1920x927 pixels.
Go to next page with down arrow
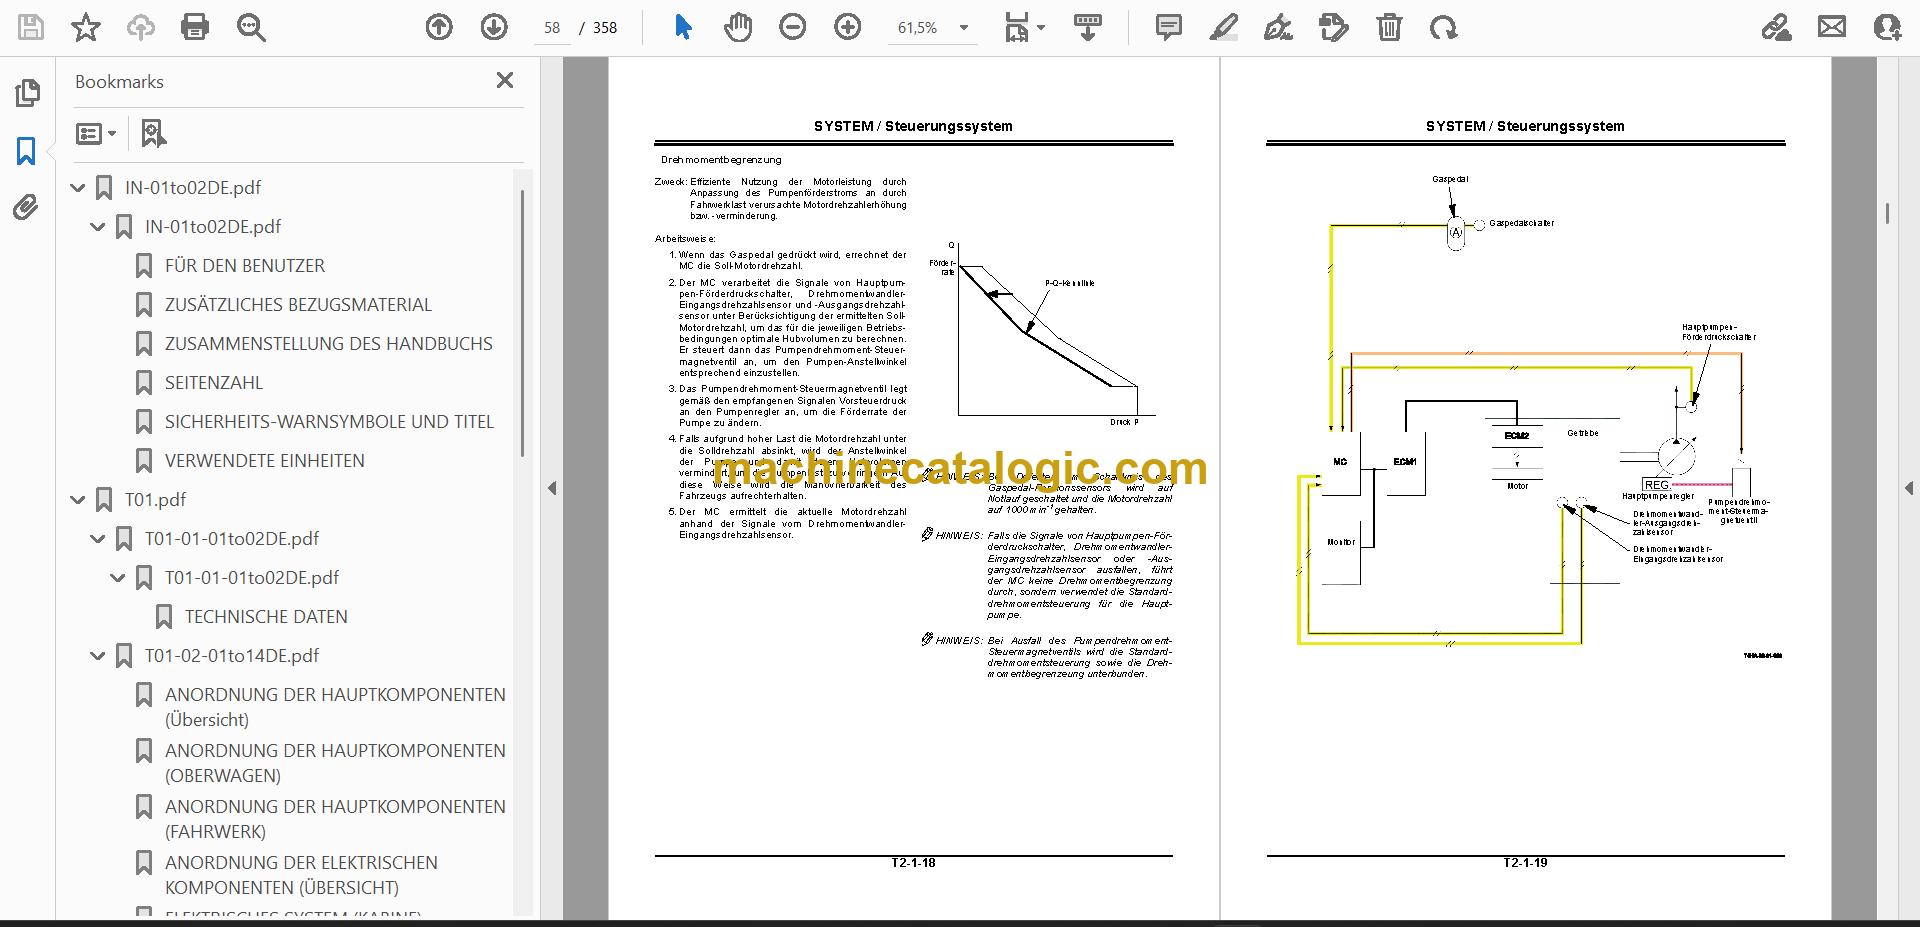click(494, 27)
